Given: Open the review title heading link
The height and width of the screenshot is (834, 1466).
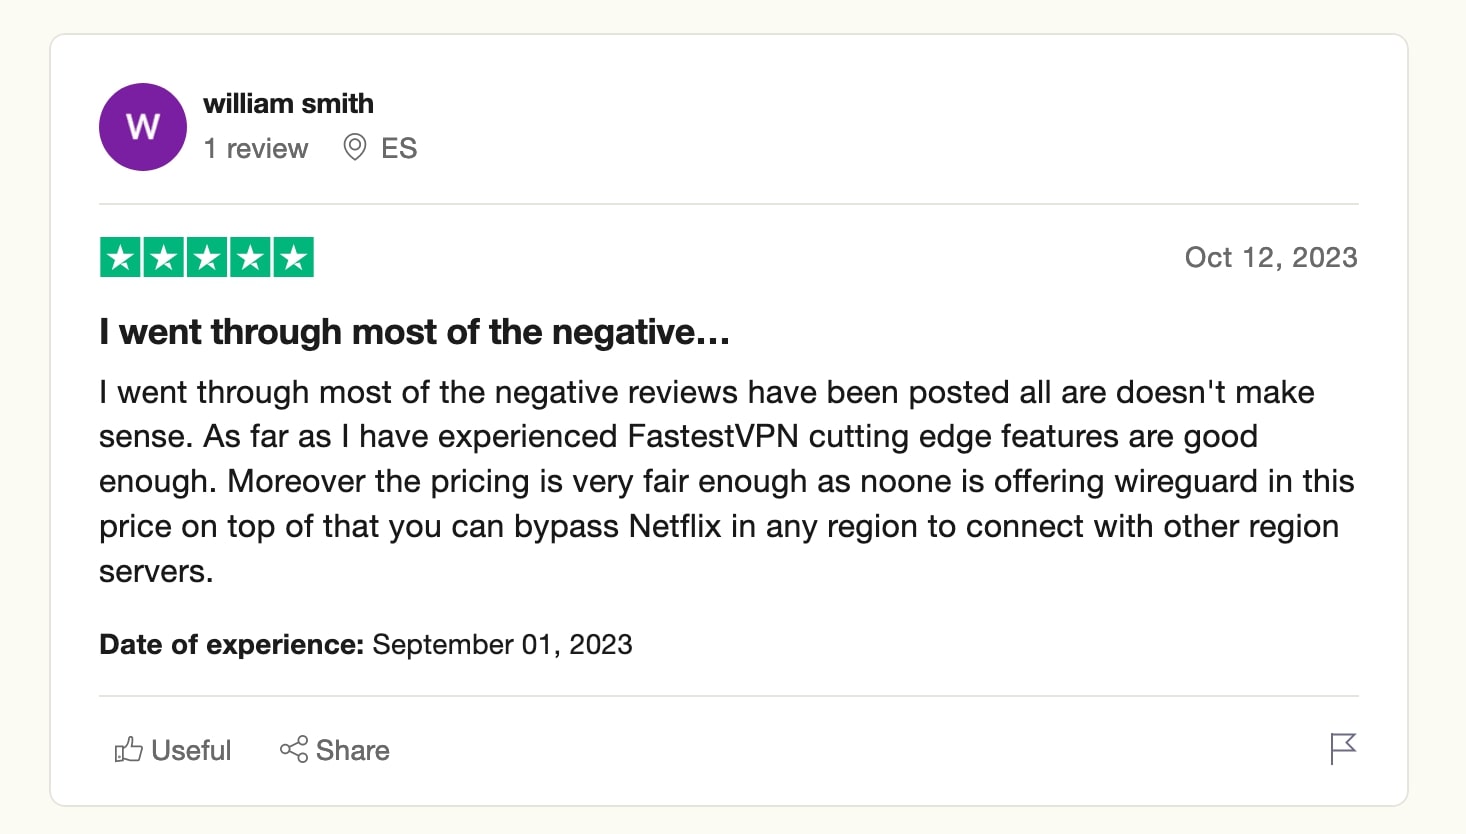Looking at the screenshot, I should 414,332.
